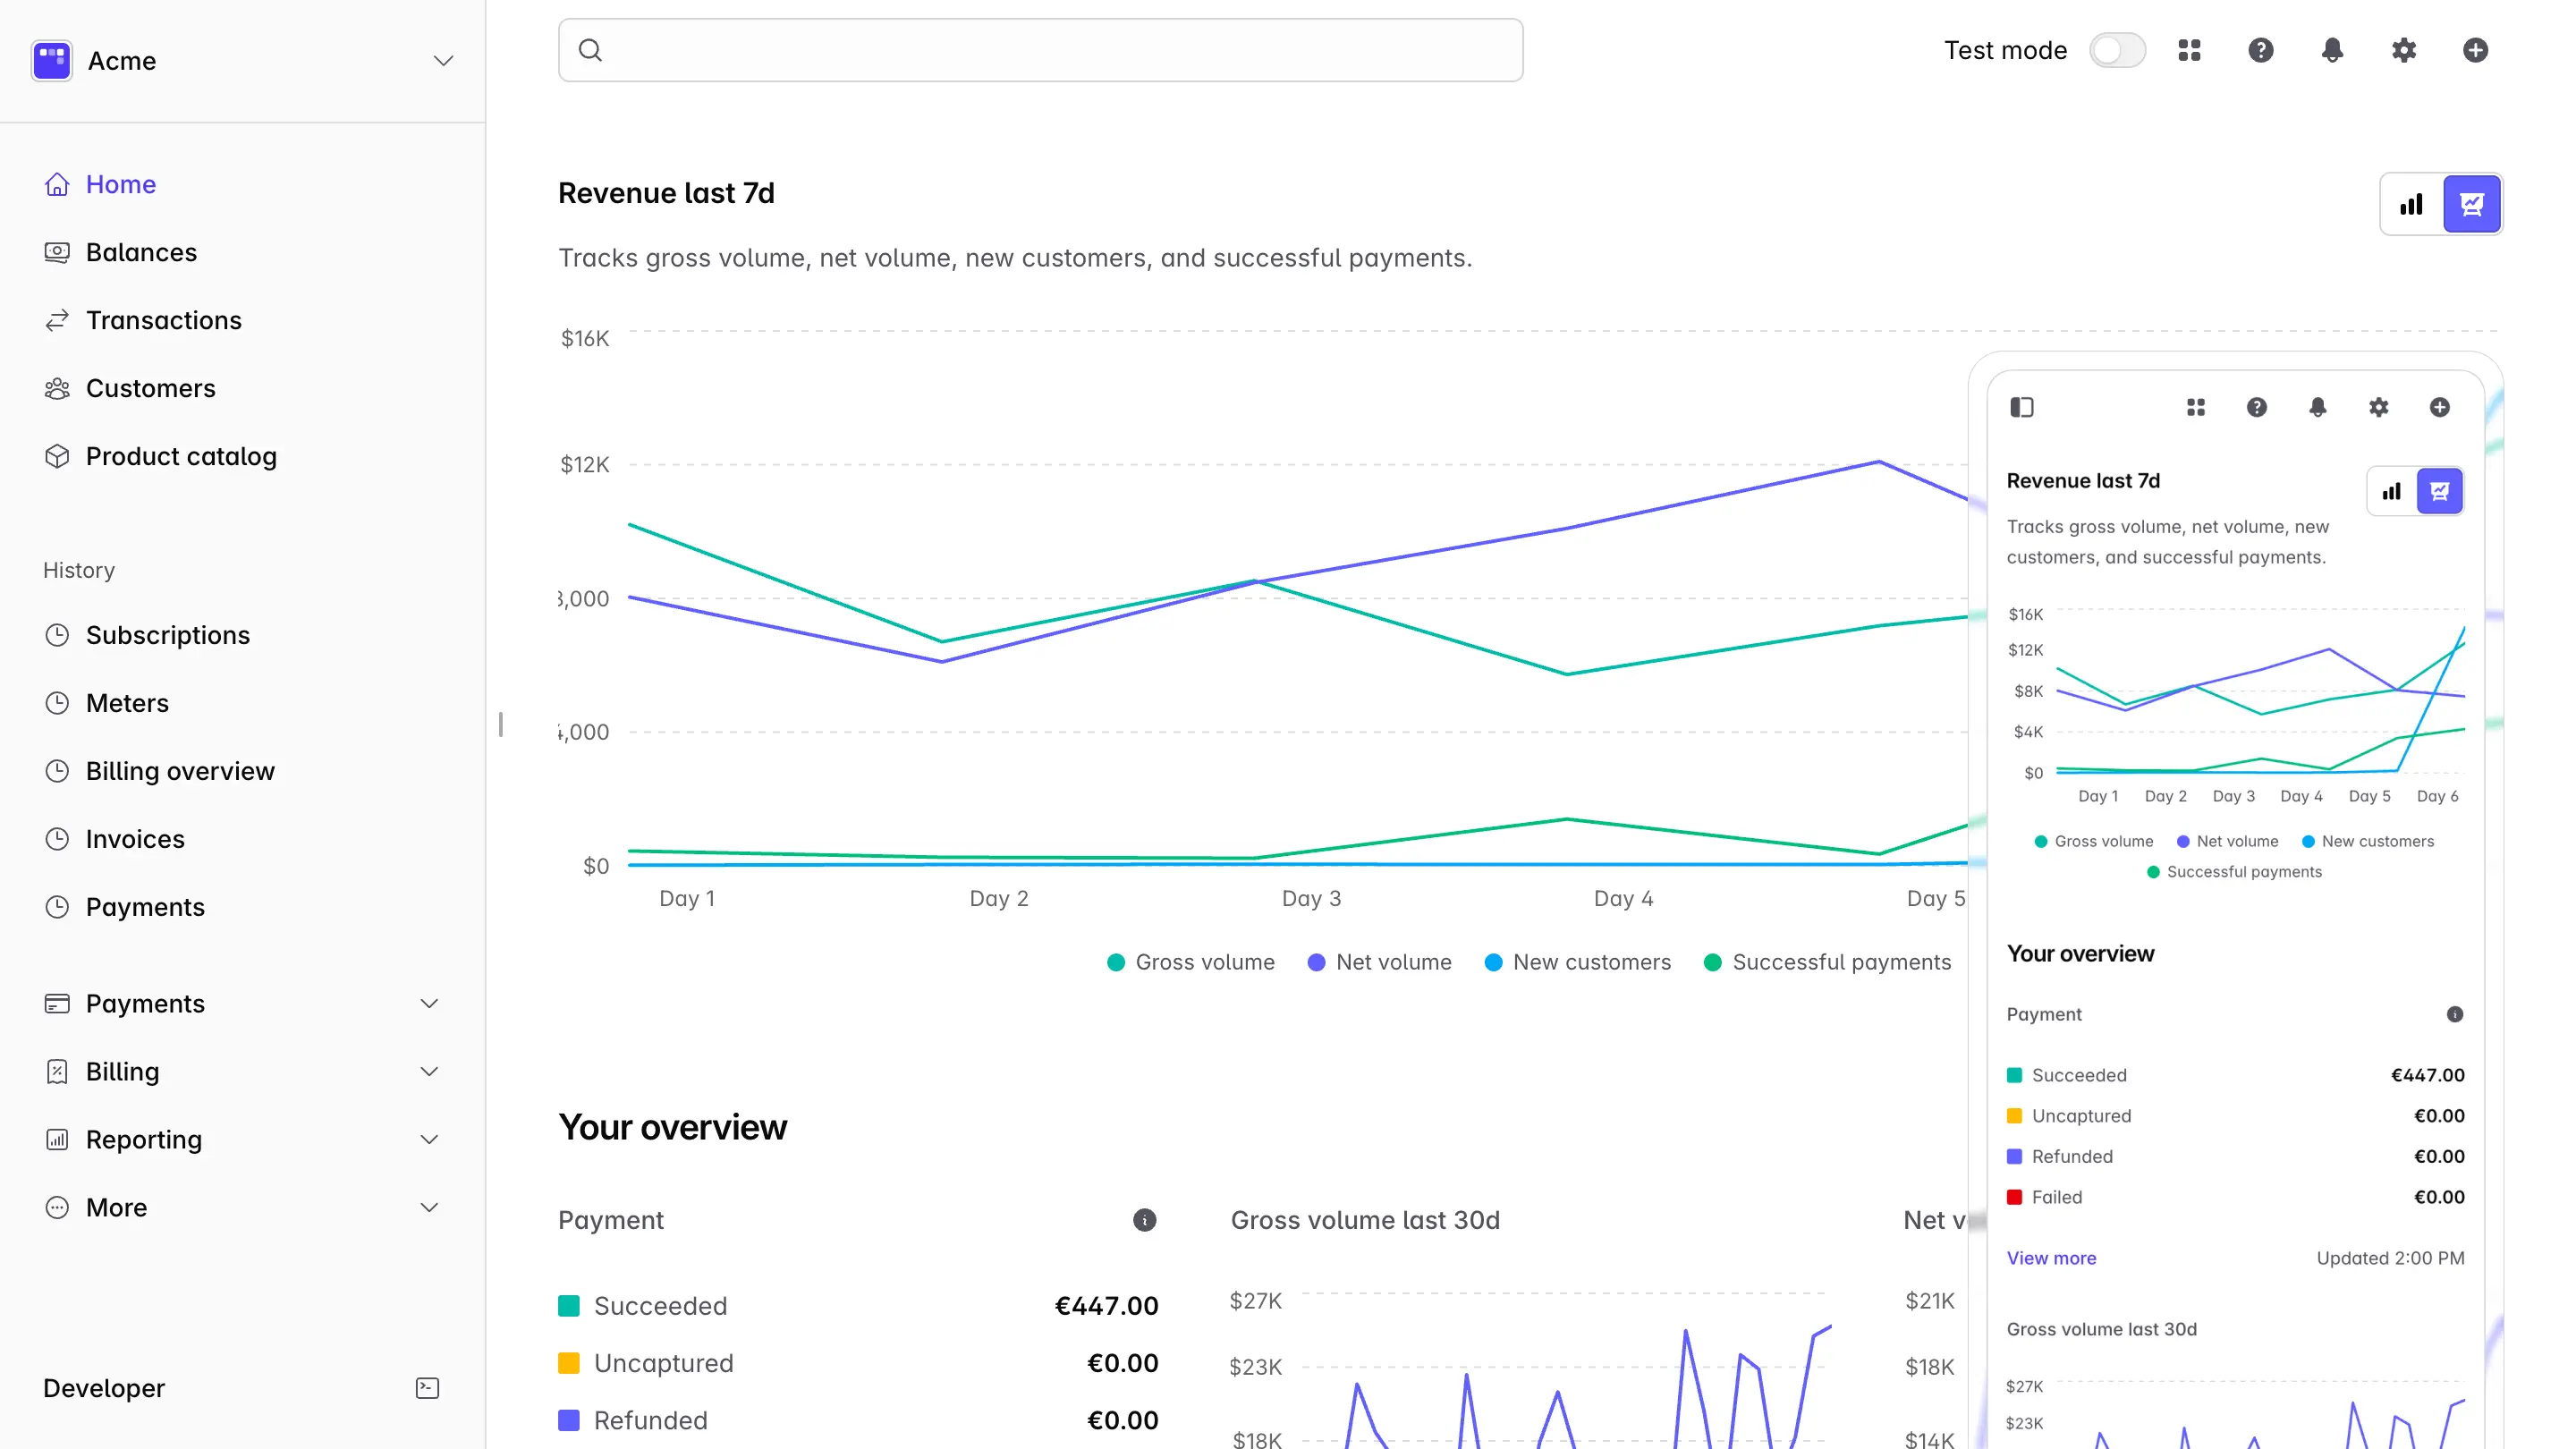
Task: Open Developer terminal icon in sidebar
Action: 427,1387
